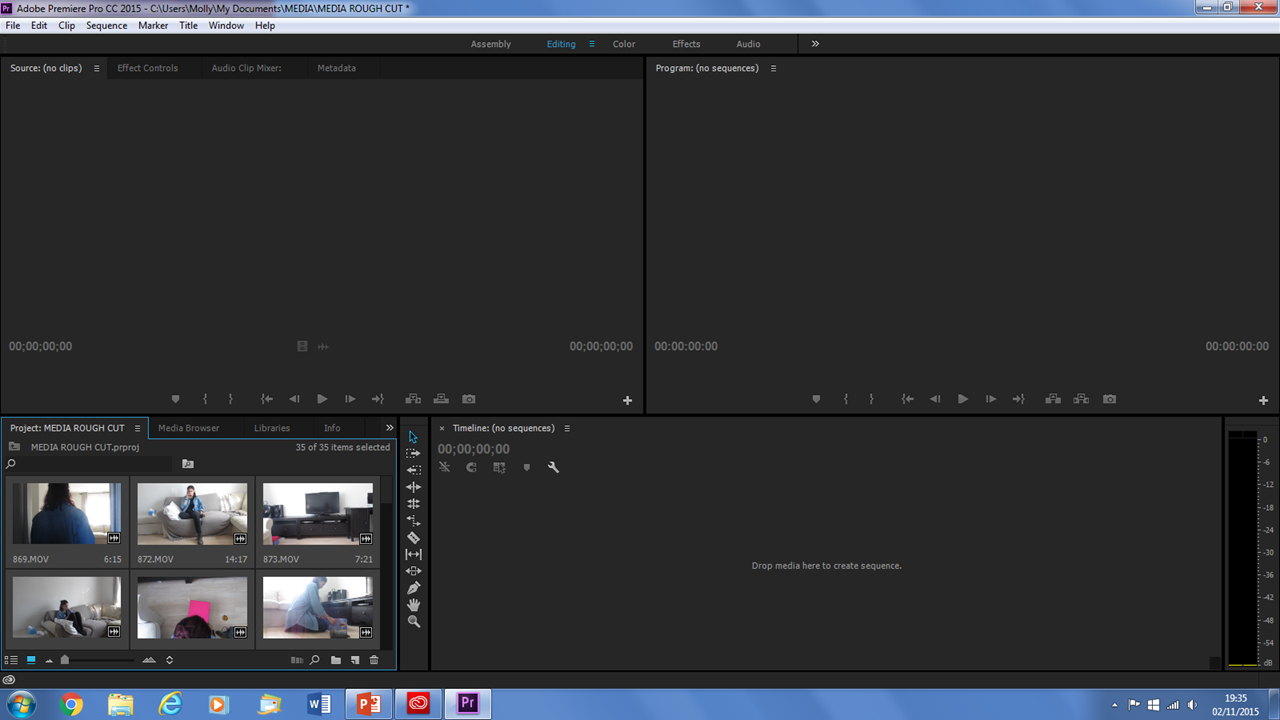
Task: Open the Libraries tab
Action: [x=272, y=428]
